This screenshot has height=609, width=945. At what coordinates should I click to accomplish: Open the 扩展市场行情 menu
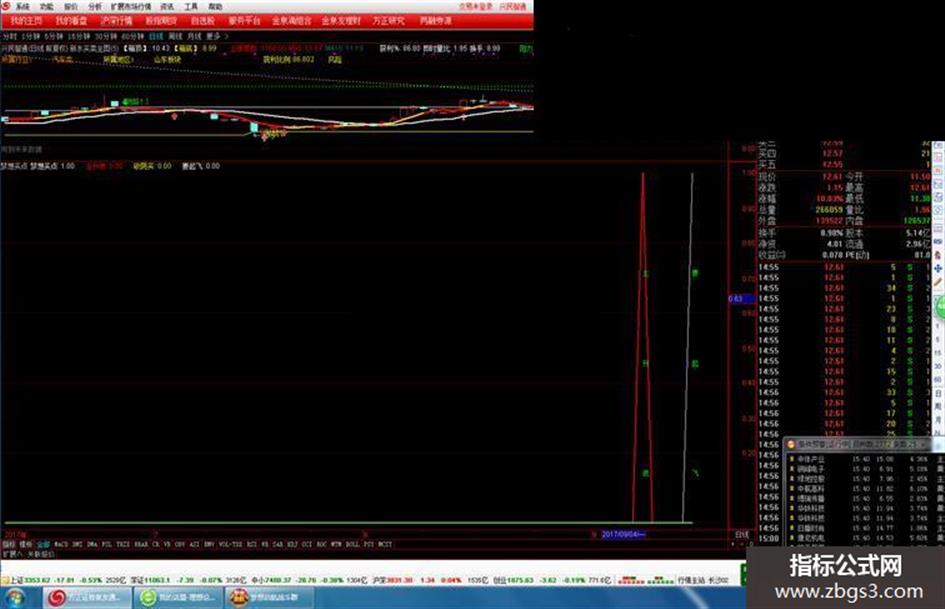131,7
